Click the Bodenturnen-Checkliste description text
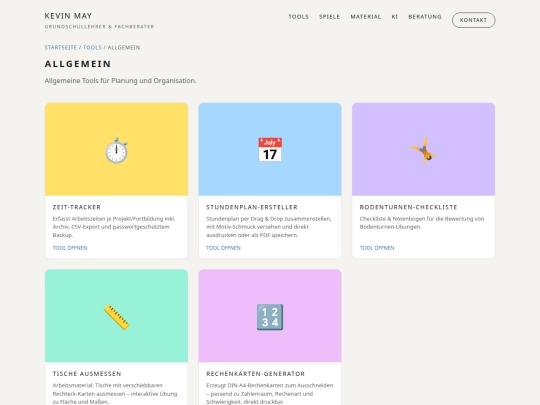The width and height of the screenshot is (540, 405). pyautogui.click(x=422, y=223)
